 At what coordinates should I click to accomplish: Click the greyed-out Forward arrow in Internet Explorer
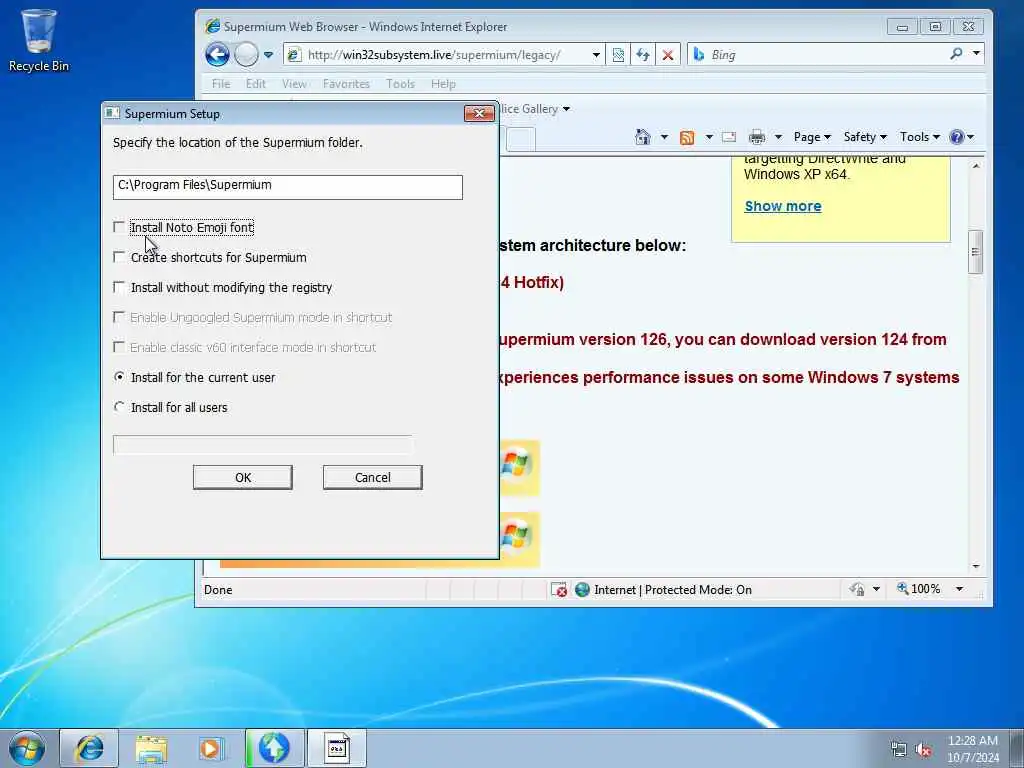click(x=246, y=54)
